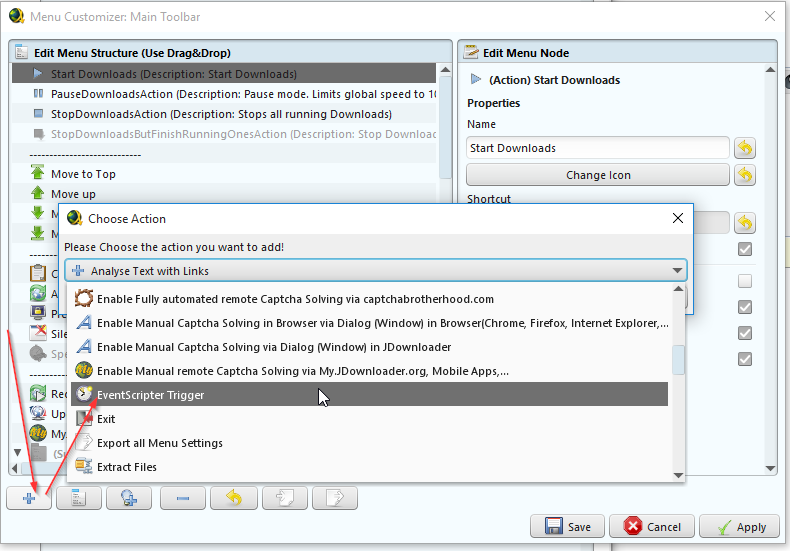The width and height of the screenshot is (790, 551).
Task: Select the PauseDownloadsAction row
Action: click(x=224, y=94)
